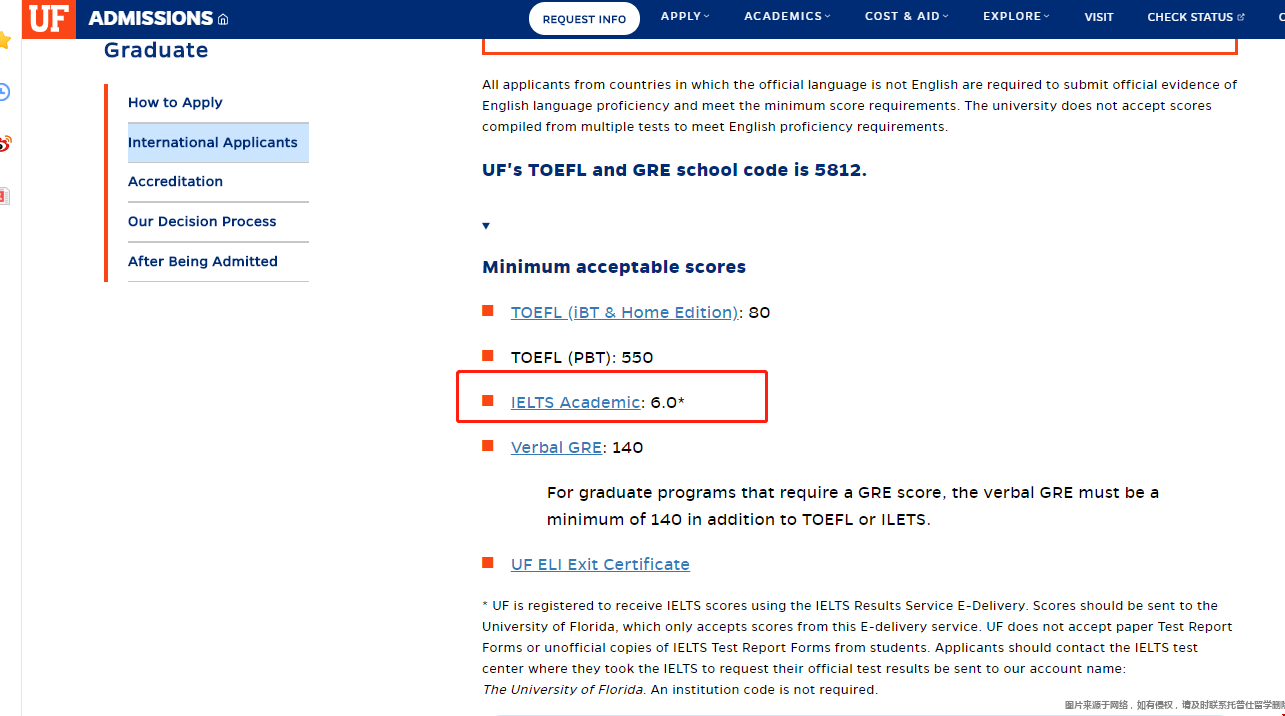Open Admissions home icon
The width and height of the screenshot is (1285, 716).
[x=223, y=19]
